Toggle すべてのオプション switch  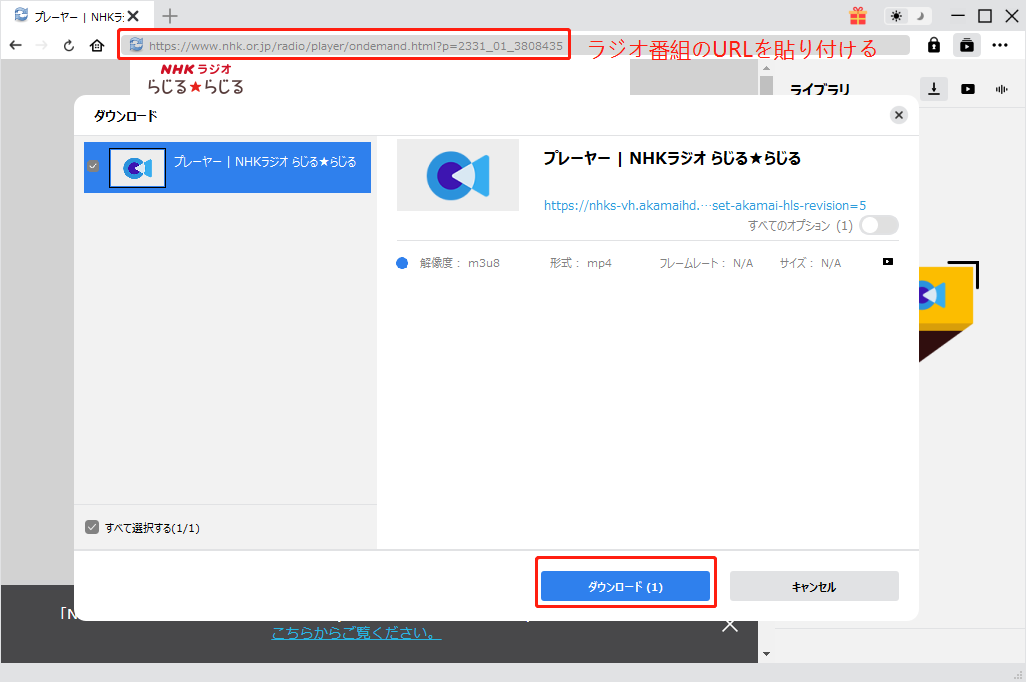879,226
